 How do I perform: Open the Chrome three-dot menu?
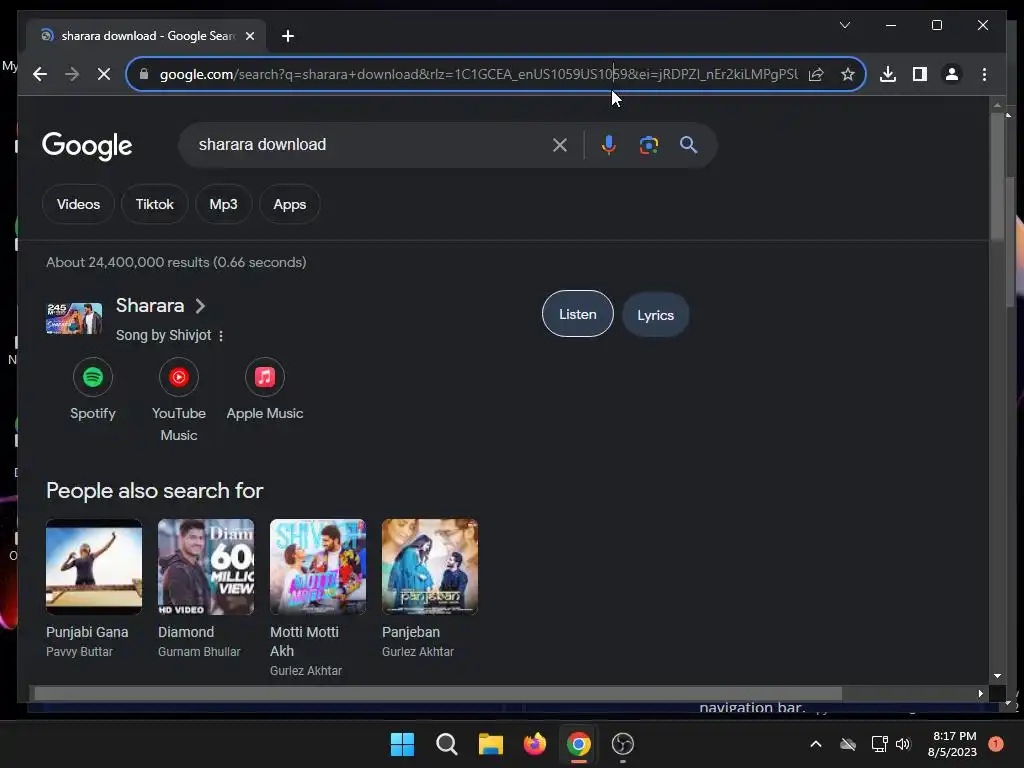pos(984,74)
